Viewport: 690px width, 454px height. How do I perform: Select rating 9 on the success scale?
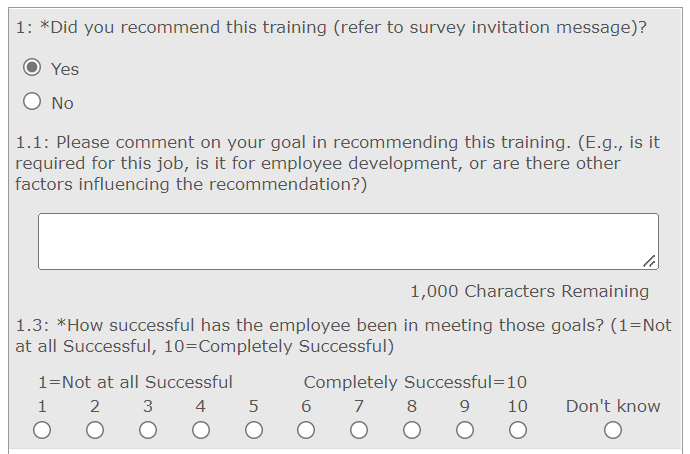(x=465, y=430)
